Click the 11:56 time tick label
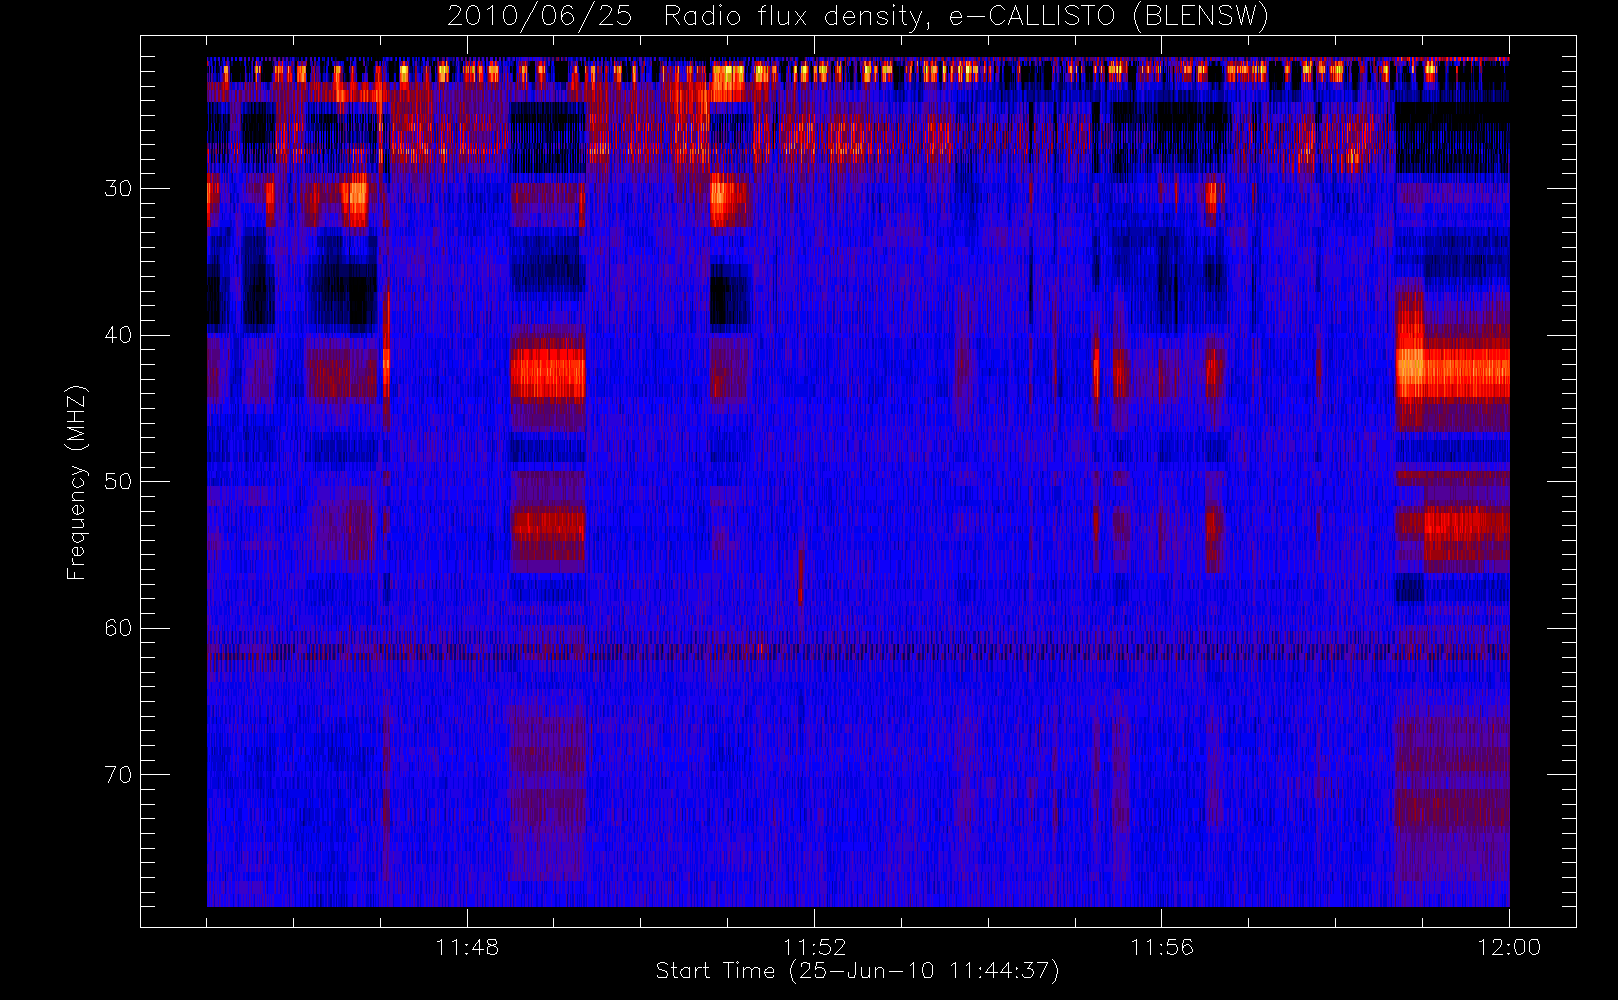The image size is (1618, 1000). pos(1162,947)
